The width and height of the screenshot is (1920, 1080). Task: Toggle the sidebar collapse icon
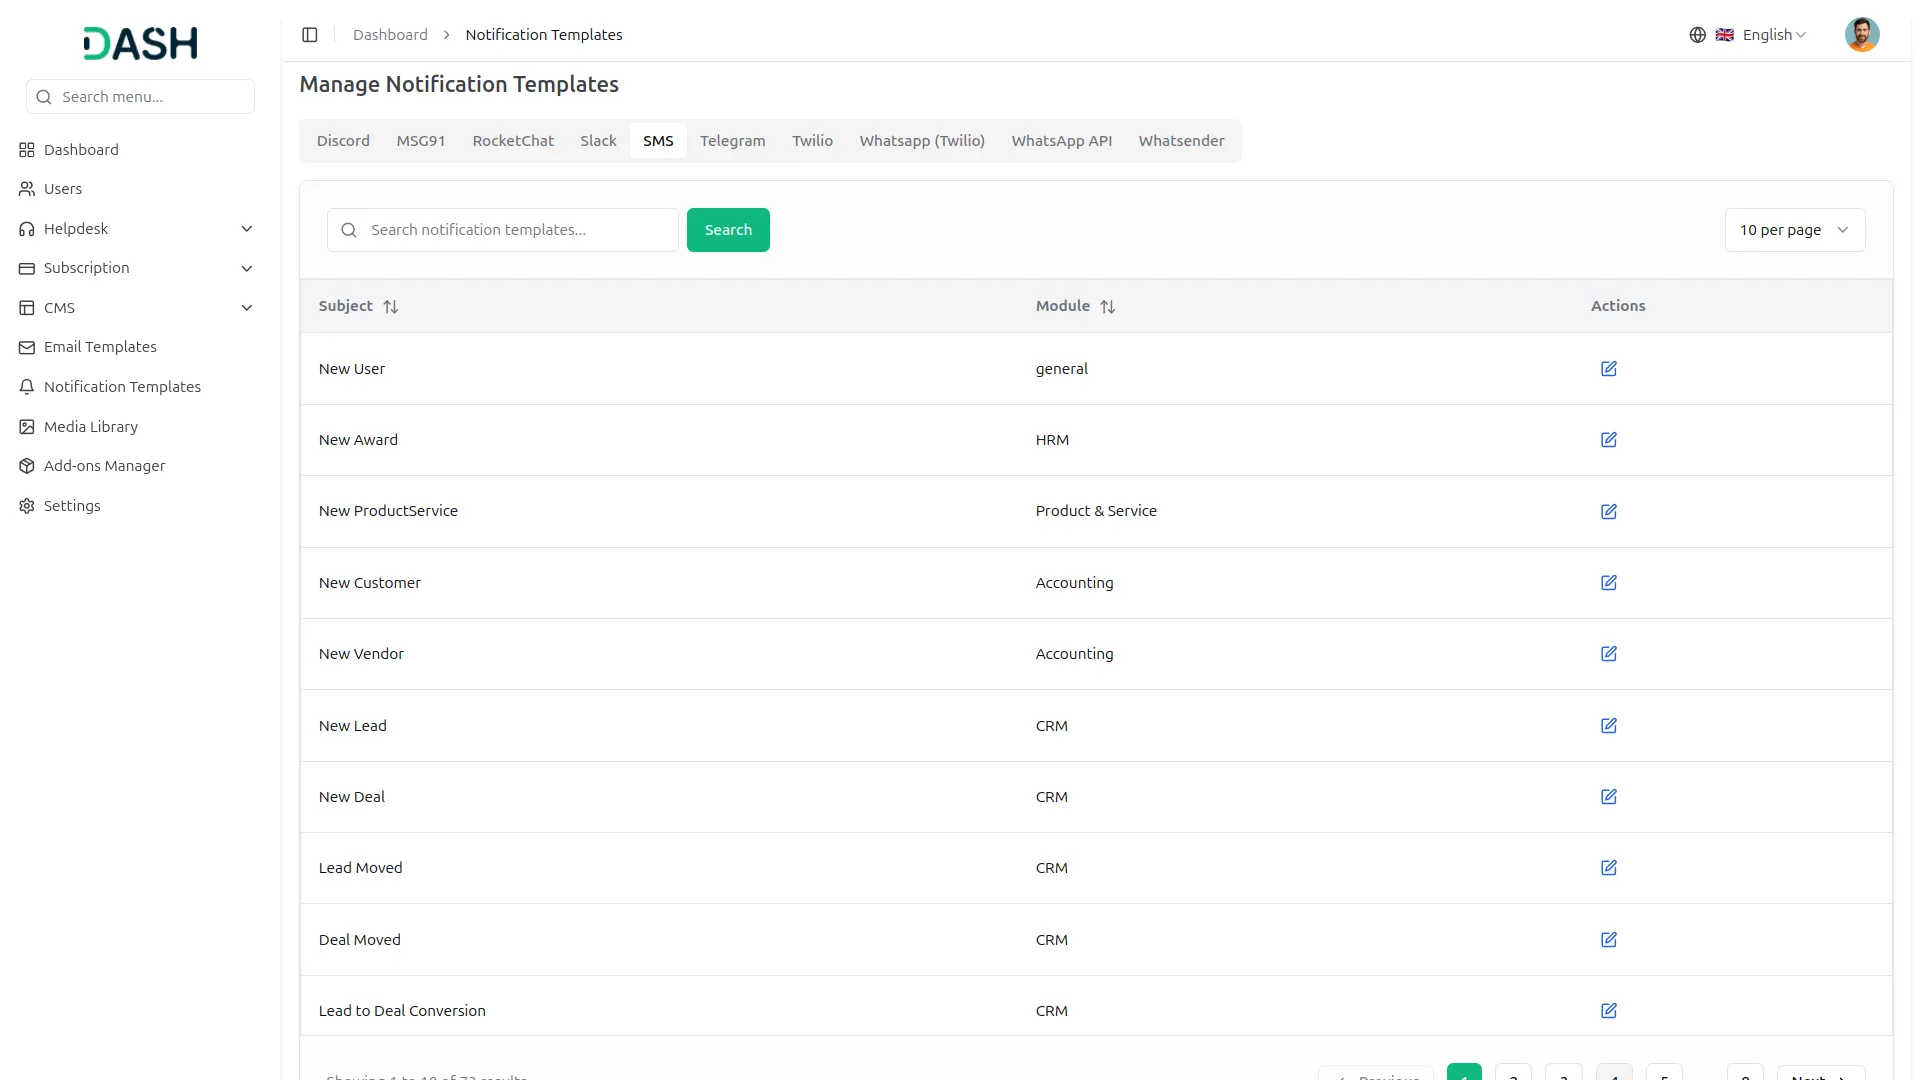coord(310,35)
